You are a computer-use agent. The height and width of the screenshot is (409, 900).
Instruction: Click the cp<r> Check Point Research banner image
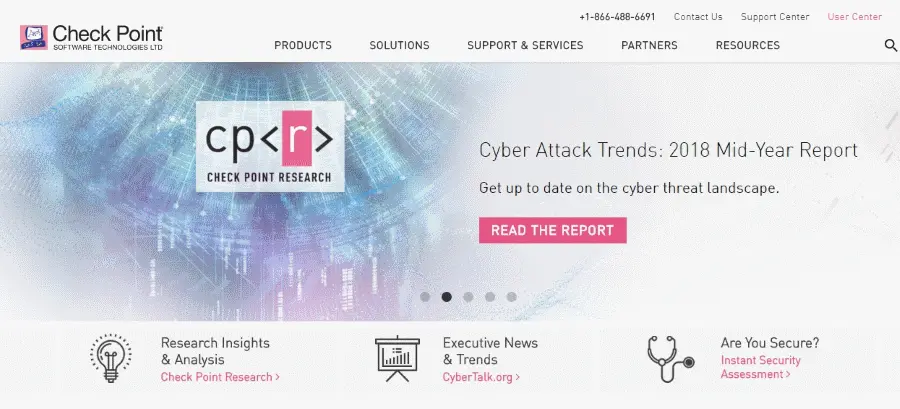coord(270,147)
